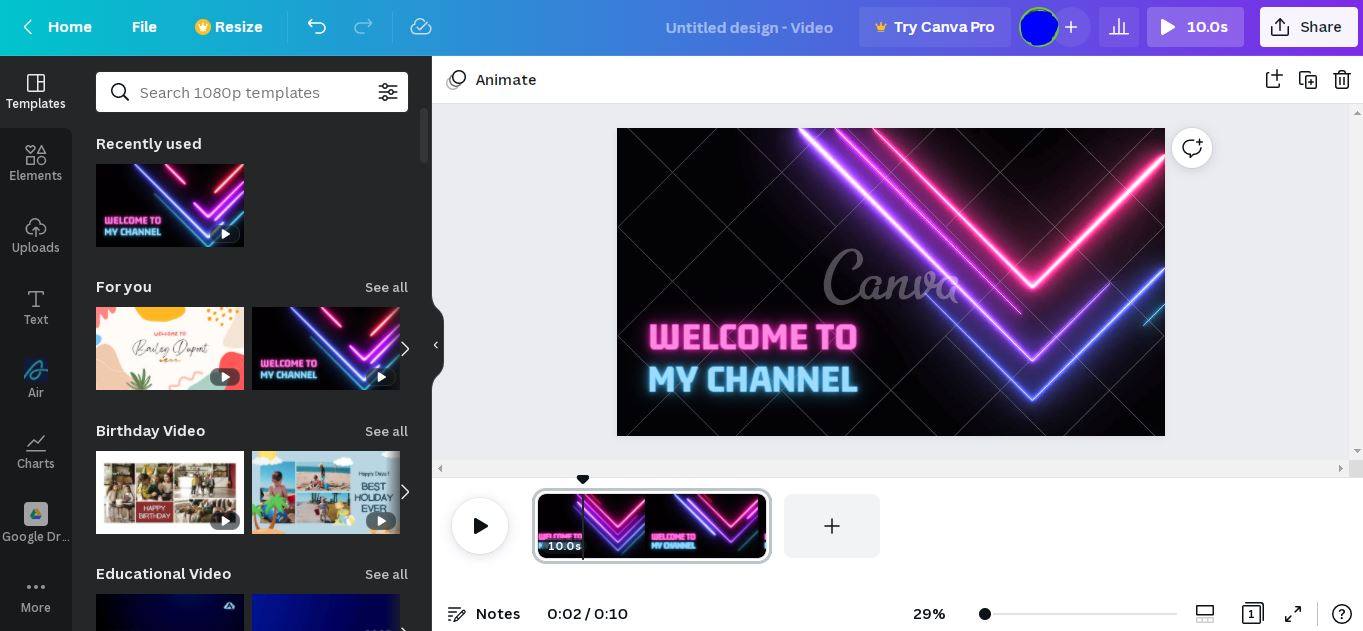The width and height of the screenshot is (1363, 631).
Task: Play the timeline with the play button
Action: click(x=480, y=526)
